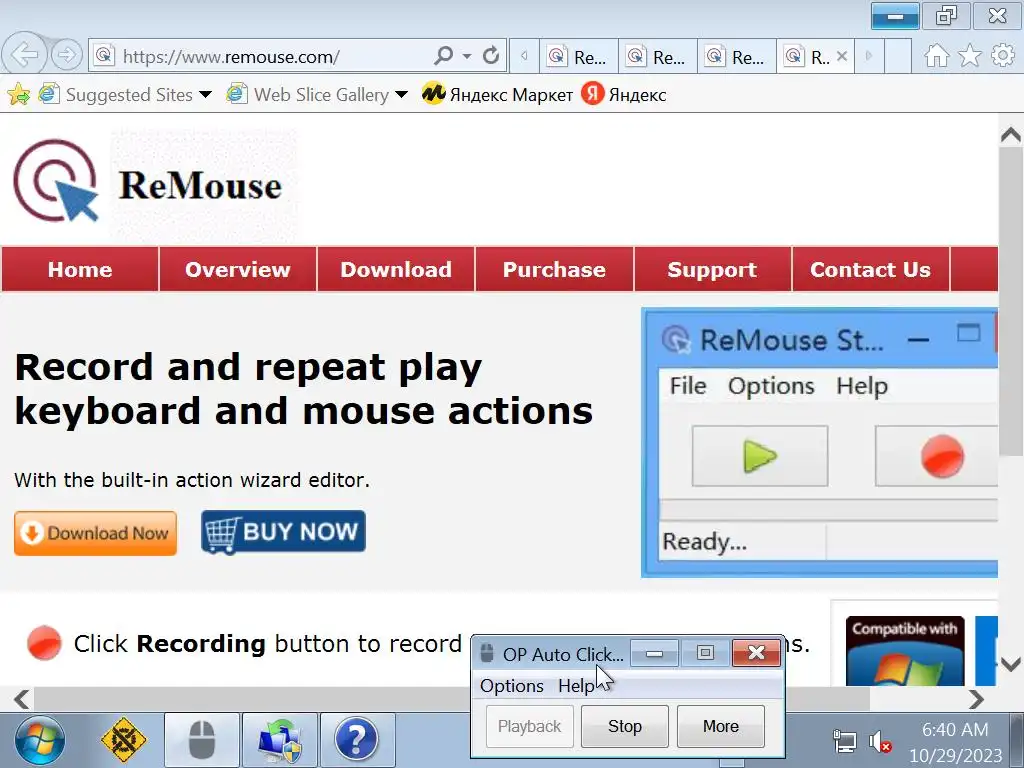Open the Purchase navigation item
The width and height of the screenshot is (1024, 768).
554,269
